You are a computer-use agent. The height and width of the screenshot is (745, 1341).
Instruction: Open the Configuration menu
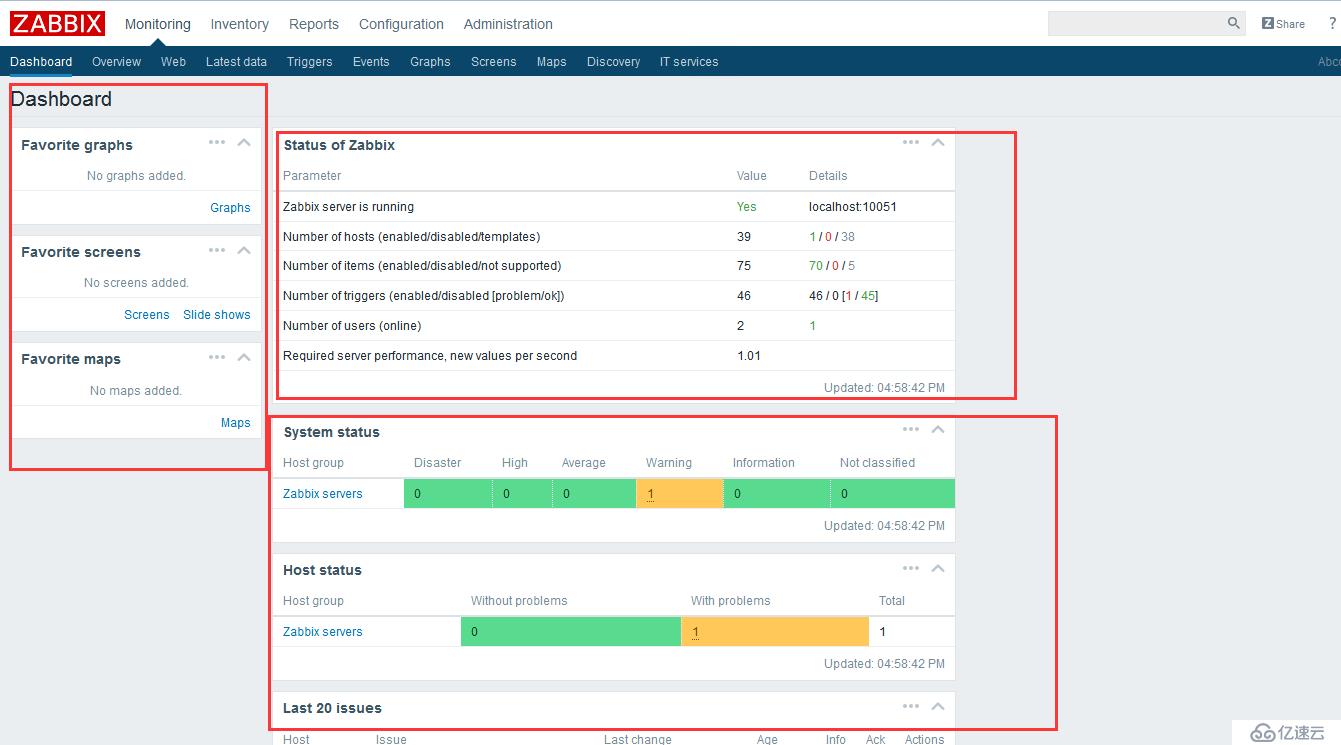[401, 24]
